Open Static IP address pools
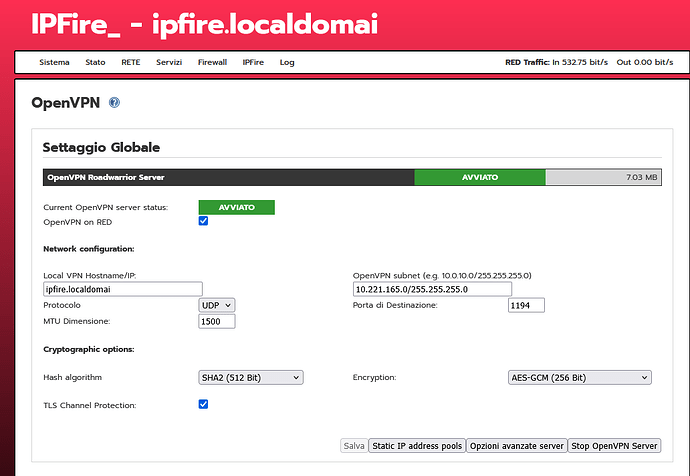Viewport: 690px width, 476px height. (417, 446)
